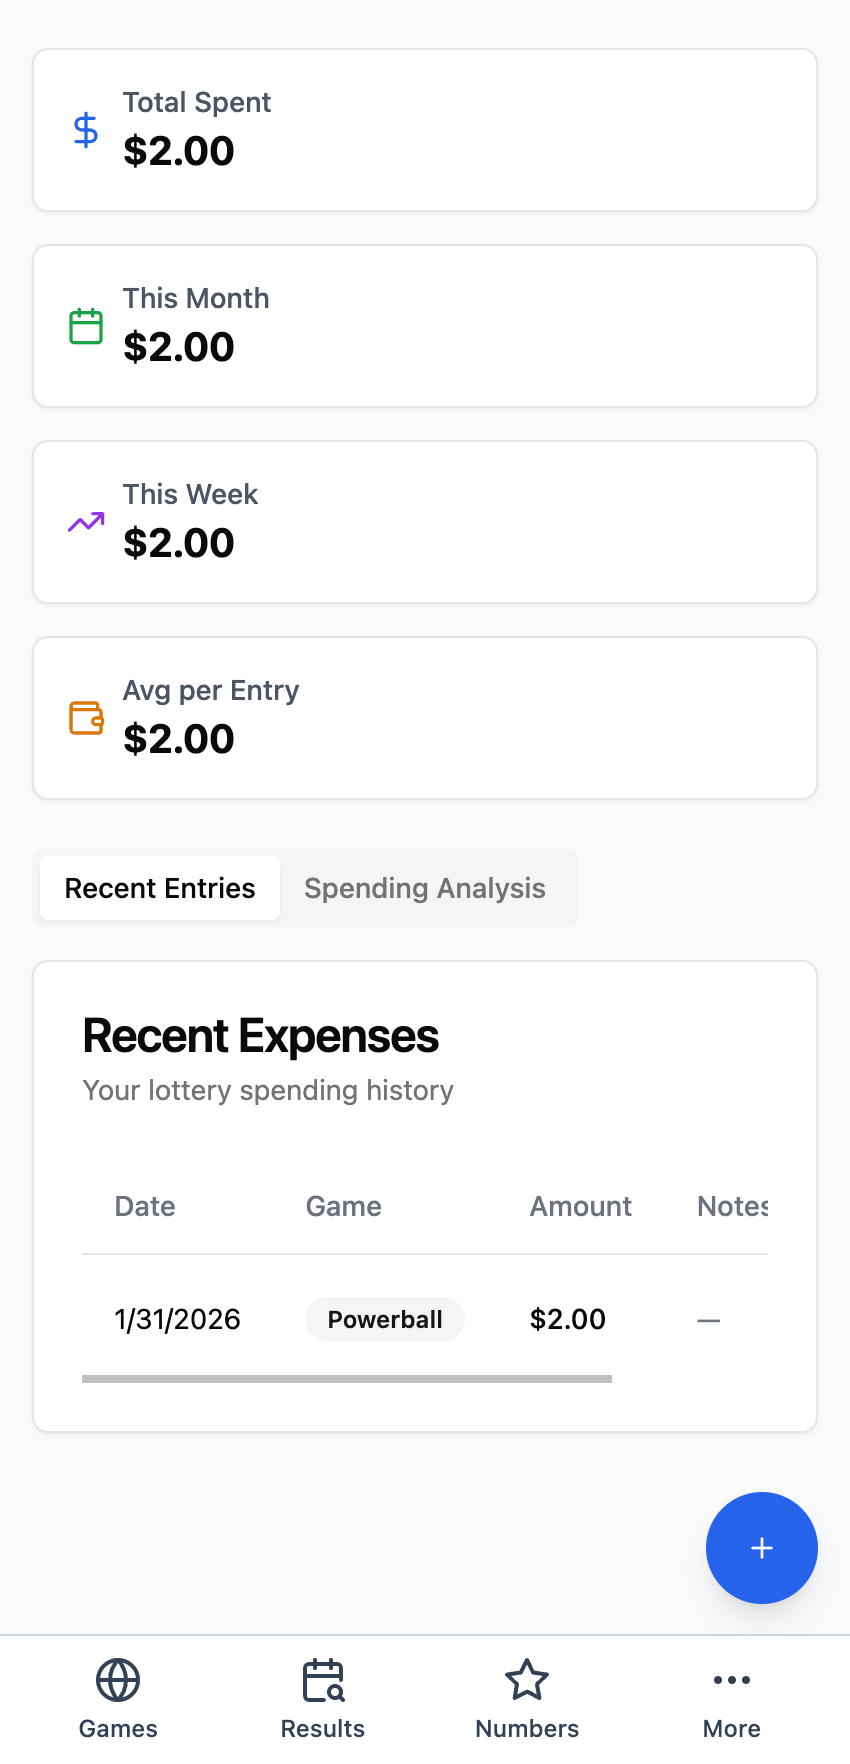Open Numbers via the star icon
Screen dimensions: 850x1764
click(527, 1680)
